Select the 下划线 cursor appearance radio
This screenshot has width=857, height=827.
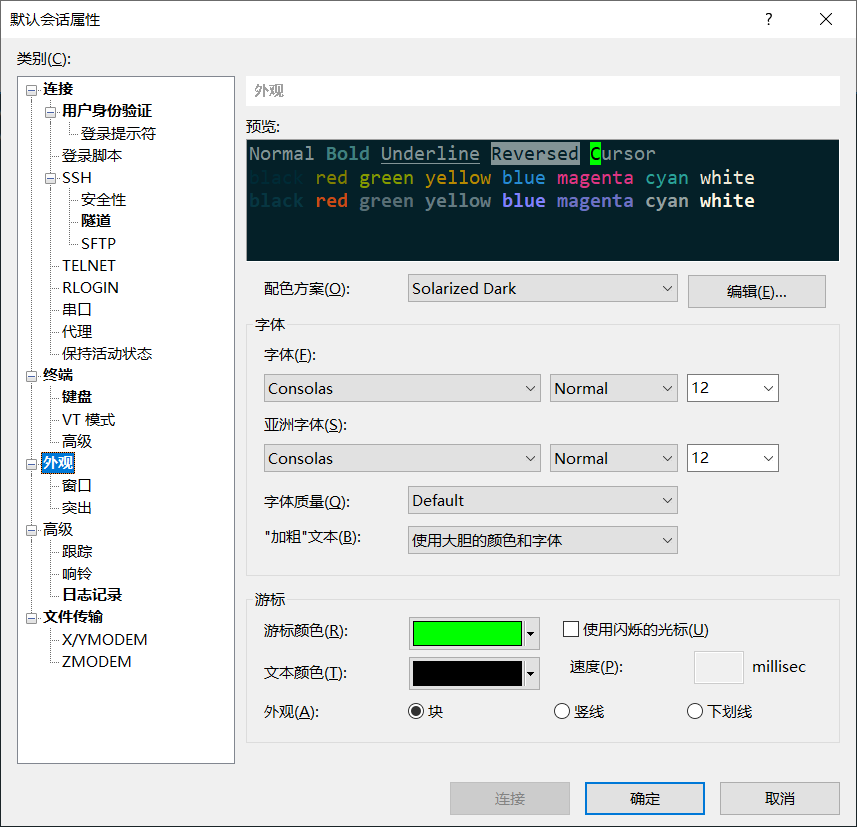coord(695,711)
